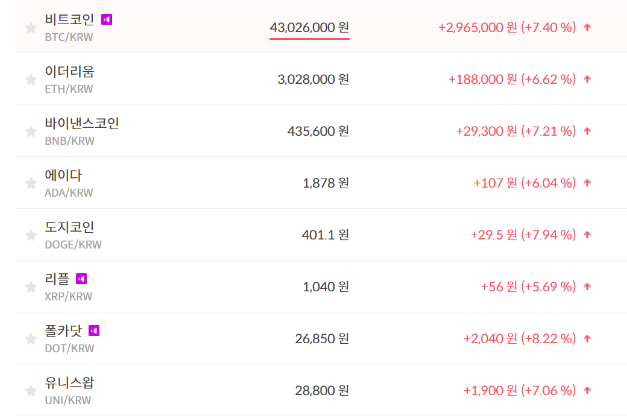Open the 비트코인 coin name link

click(x=69, y=19)
